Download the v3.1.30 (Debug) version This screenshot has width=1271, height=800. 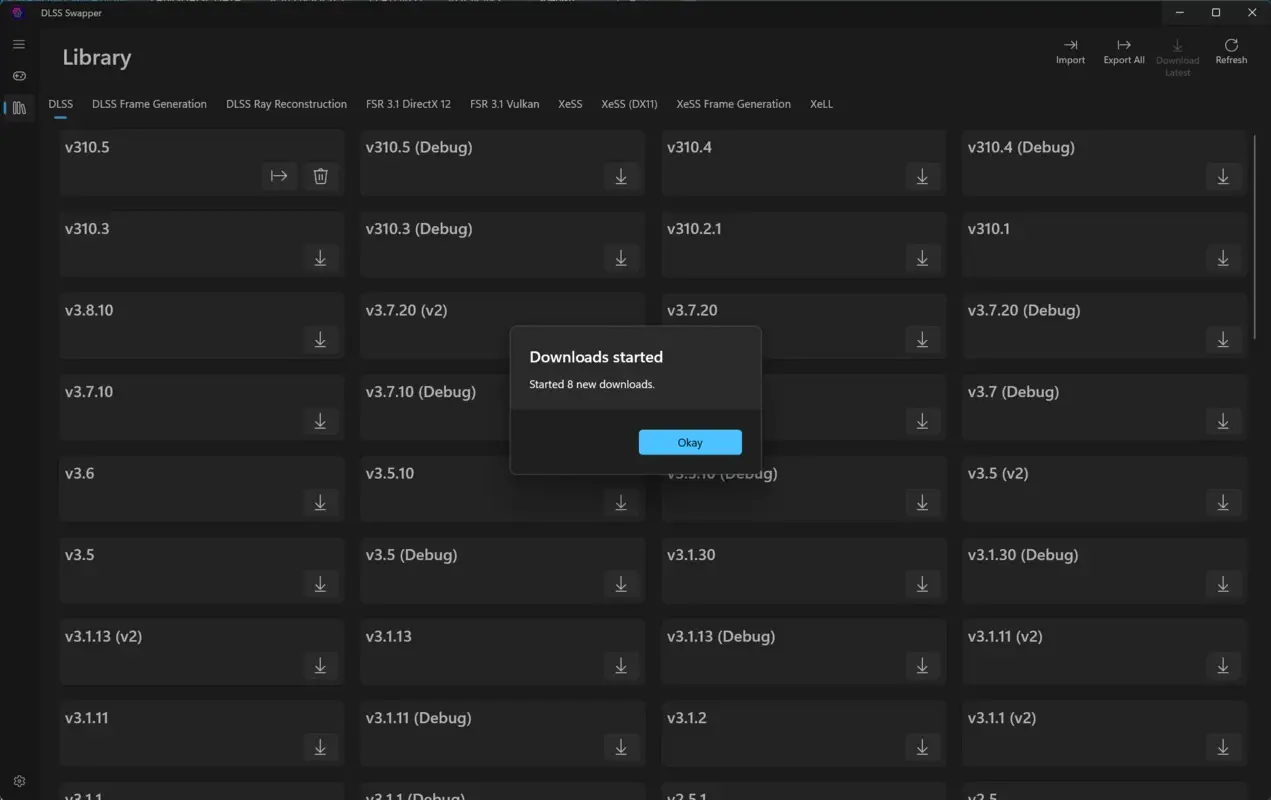(x=1223, y=584)
